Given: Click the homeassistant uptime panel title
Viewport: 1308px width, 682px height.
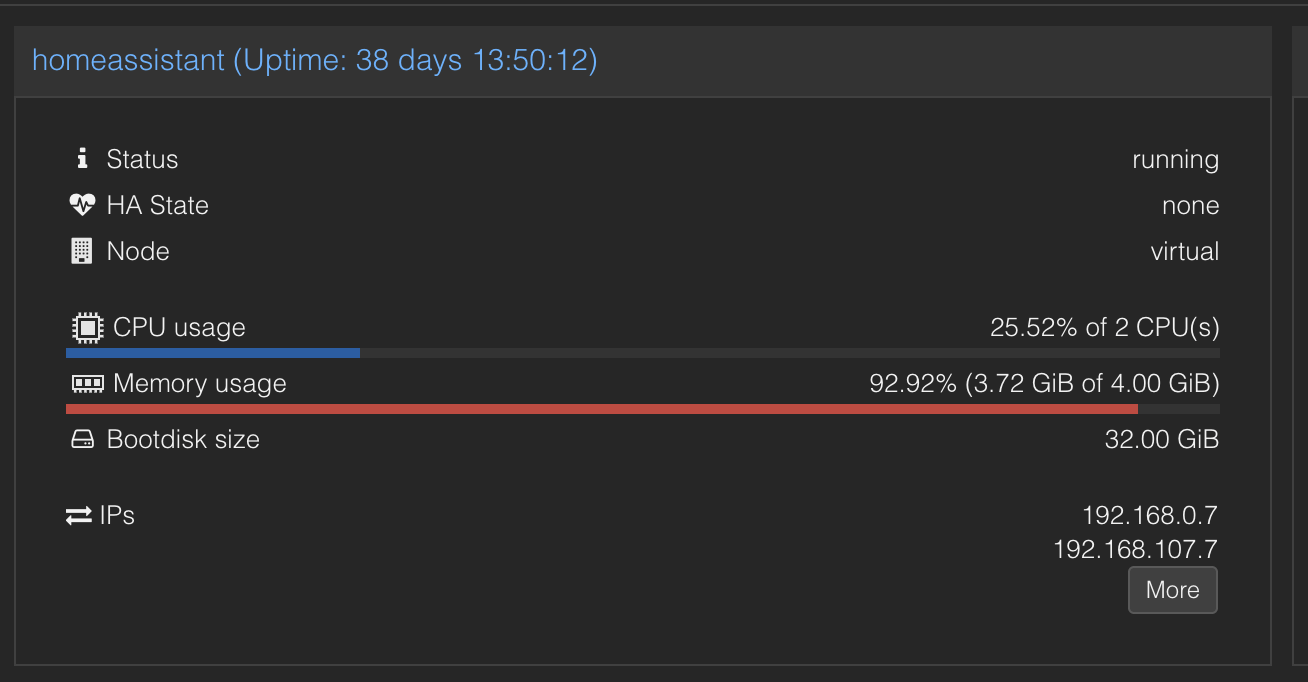Looking at the screenshot, I should tap(314, 60).
